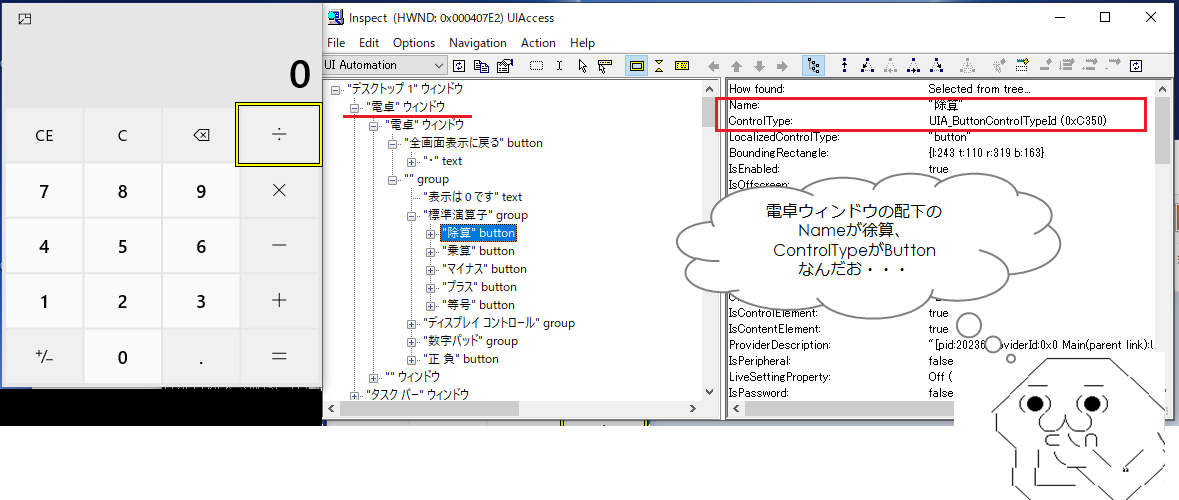Screen dimensions: 1179x500
Task: Click the clipboard settings icon in Inspect toolbar
Action: [x=505, y=66]
